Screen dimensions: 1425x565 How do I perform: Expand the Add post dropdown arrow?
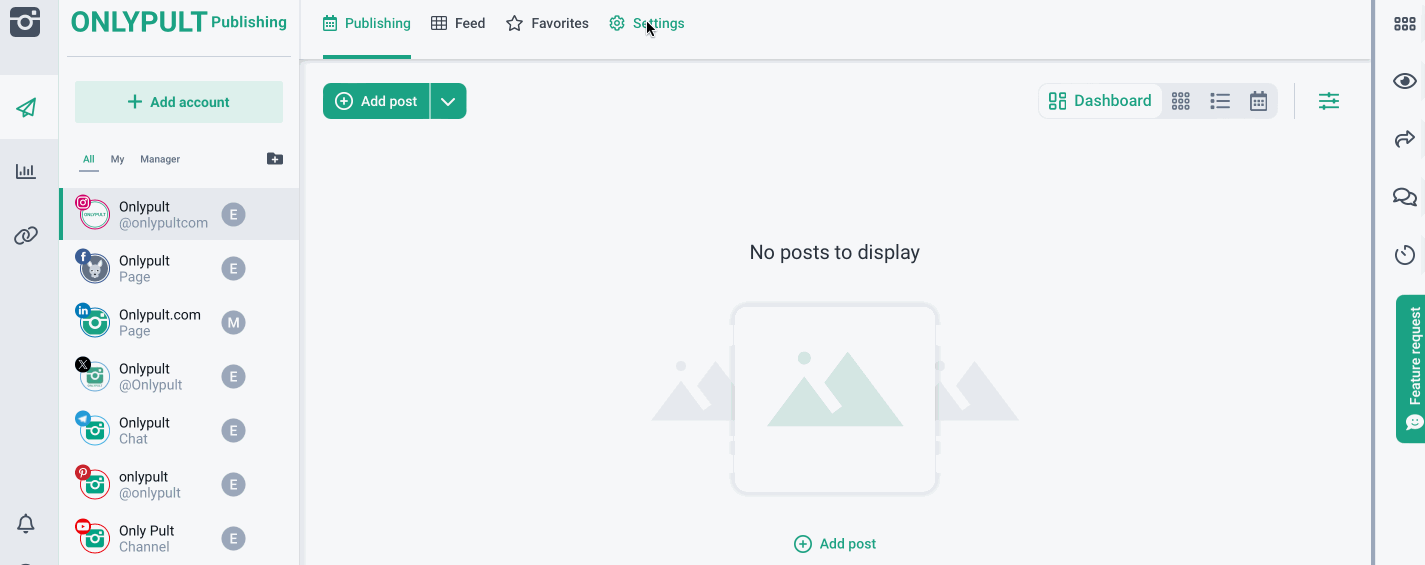pyautogui.click(x=448, y=101)
